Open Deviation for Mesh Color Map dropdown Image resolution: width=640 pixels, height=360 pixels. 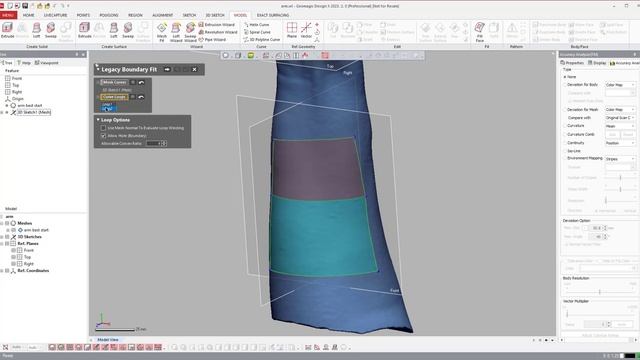(620, 110)
